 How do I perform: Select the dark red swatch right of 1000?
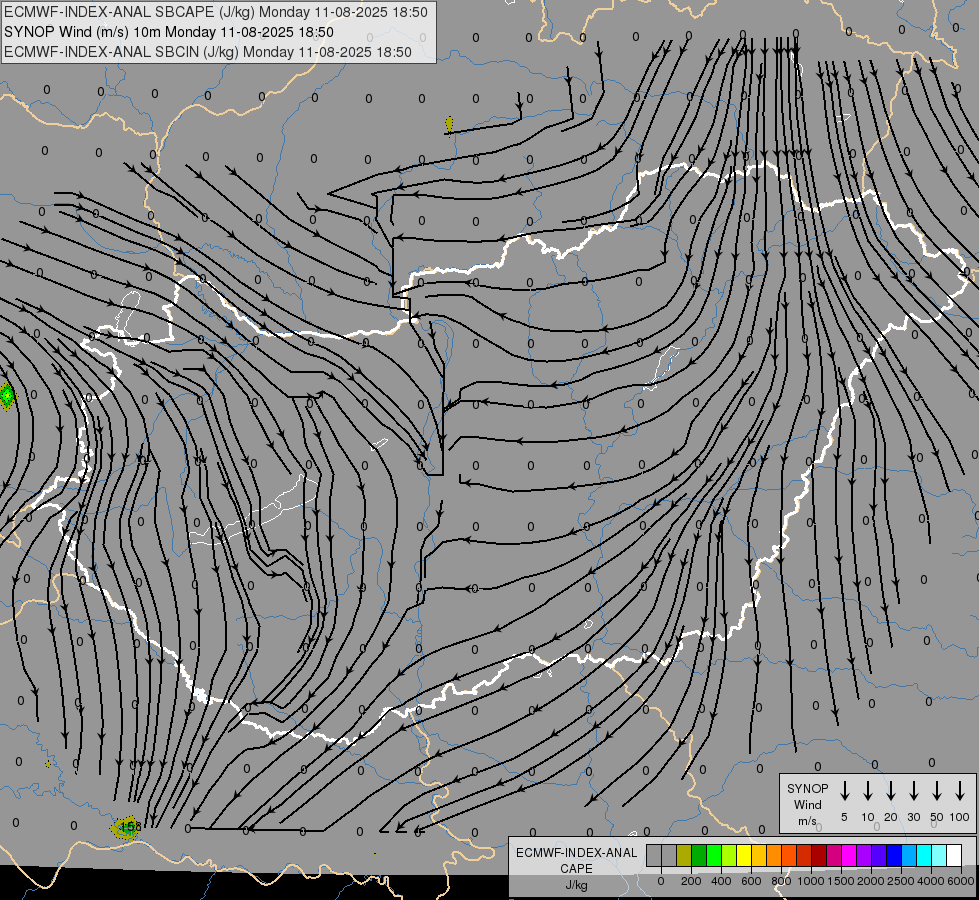819,856
